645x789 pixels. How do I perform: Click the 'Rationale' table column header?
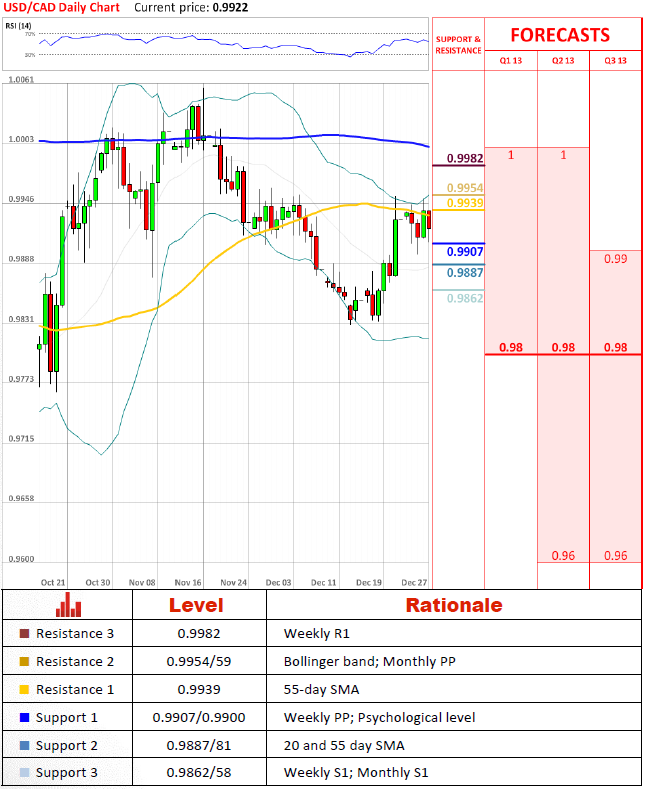pos(454,605)
